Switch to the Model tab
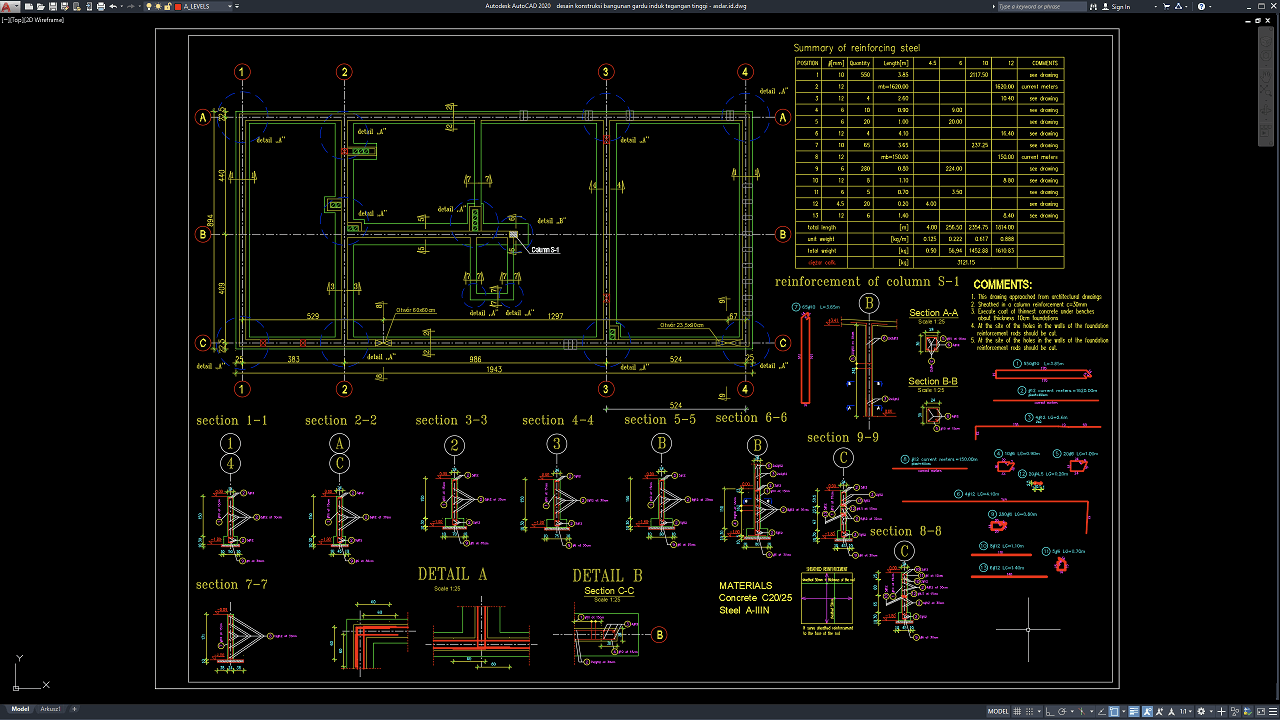Image resolution: width=1280 pixels, height=720 pixels. coord(20,709)
